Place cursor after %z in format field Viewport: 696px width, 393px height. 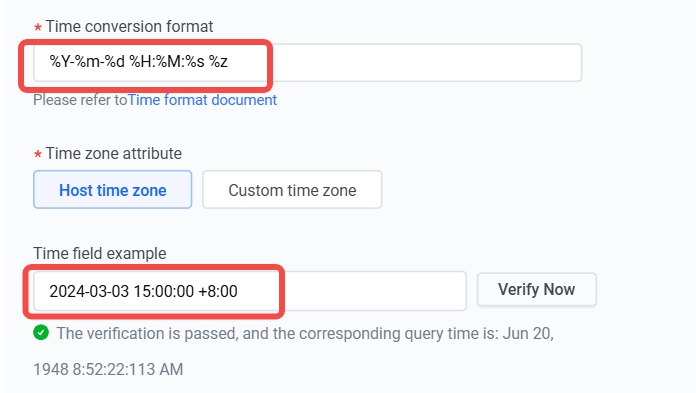(229, 62)
